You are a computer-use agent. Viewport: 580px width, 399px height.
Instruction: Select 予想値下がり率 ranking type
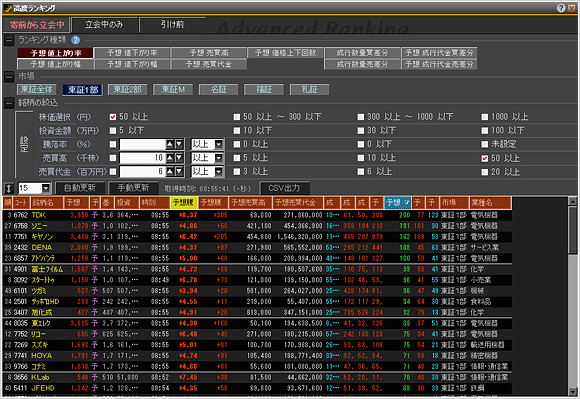[132, 53]
